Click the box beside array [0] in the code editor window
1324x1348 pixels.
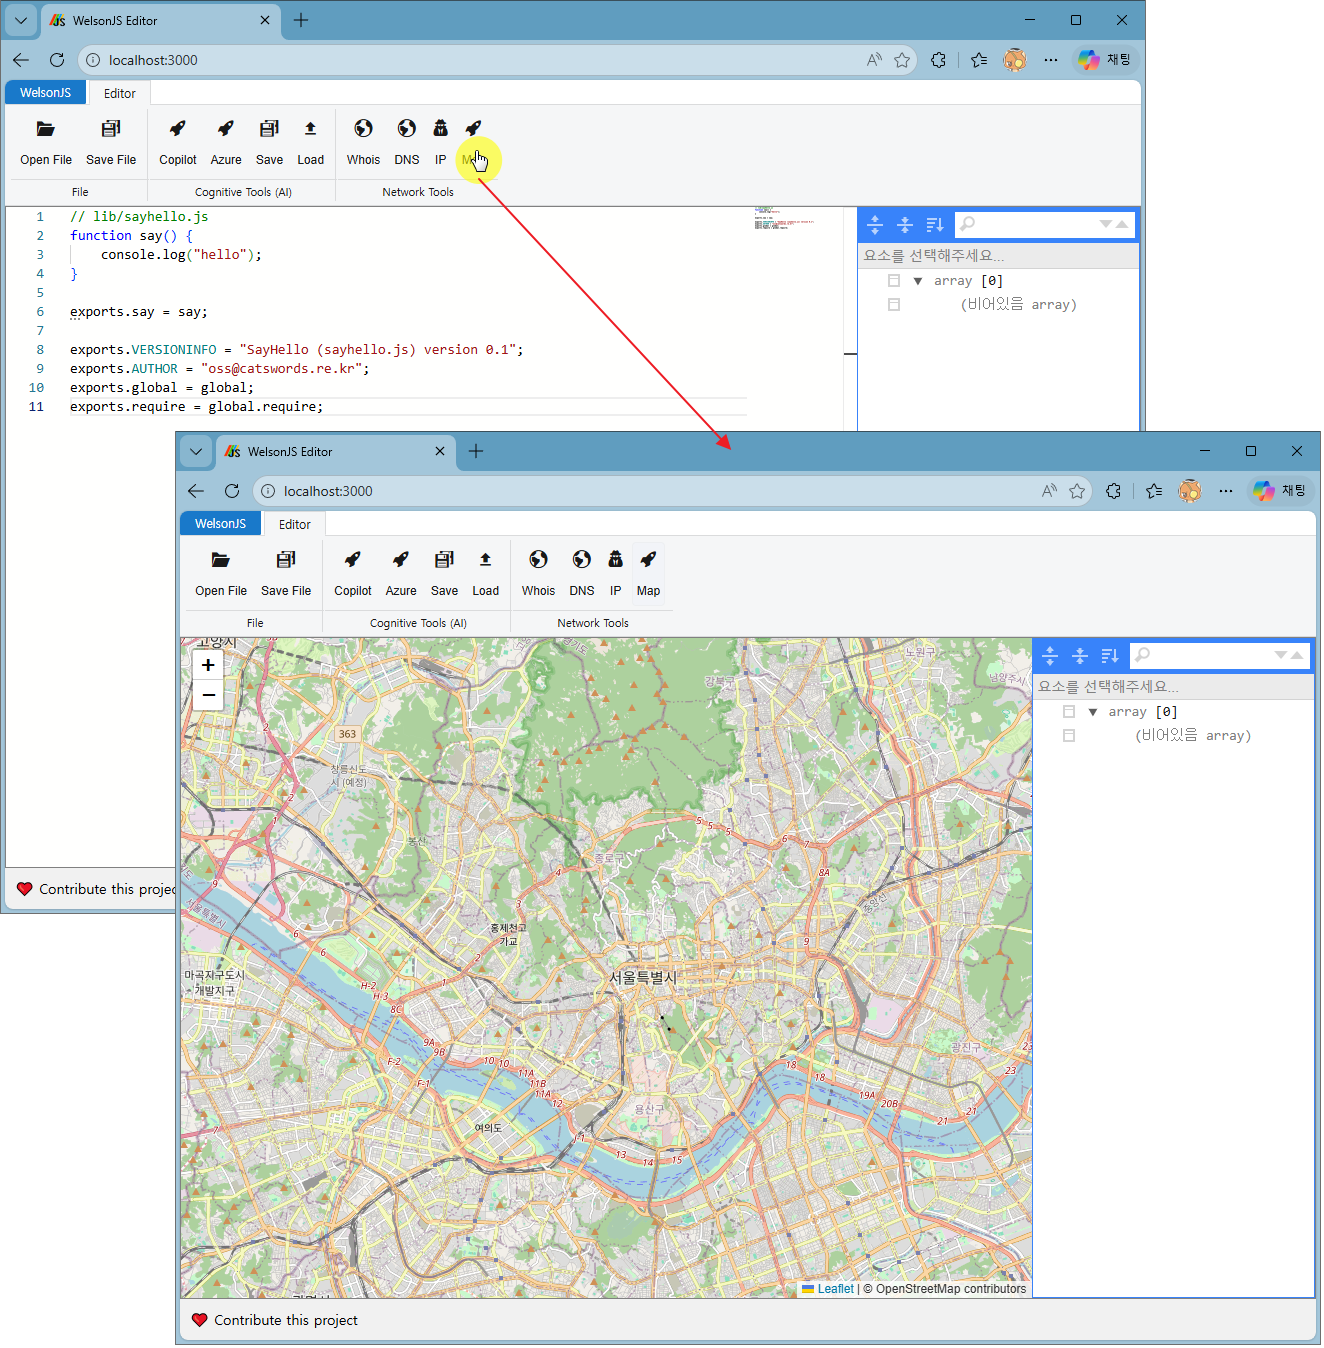(894, 281)
